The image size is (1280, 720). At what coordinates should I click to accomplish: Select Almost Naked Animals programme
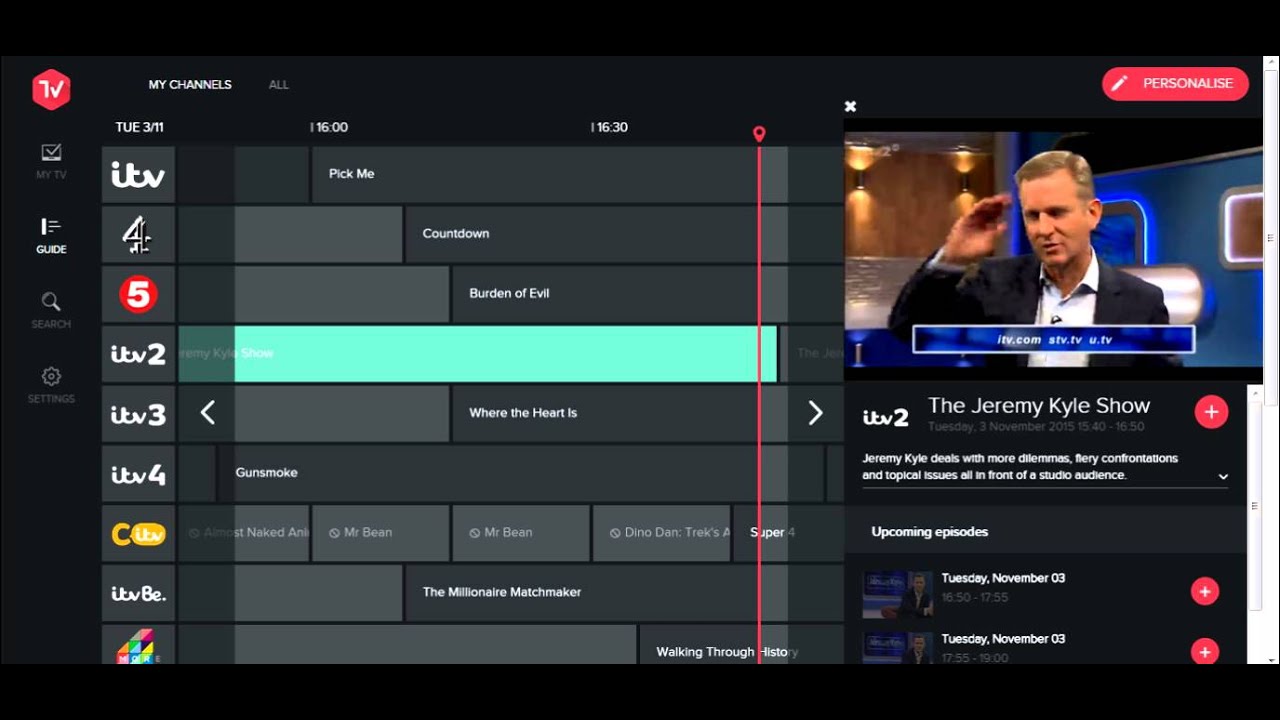243,534
